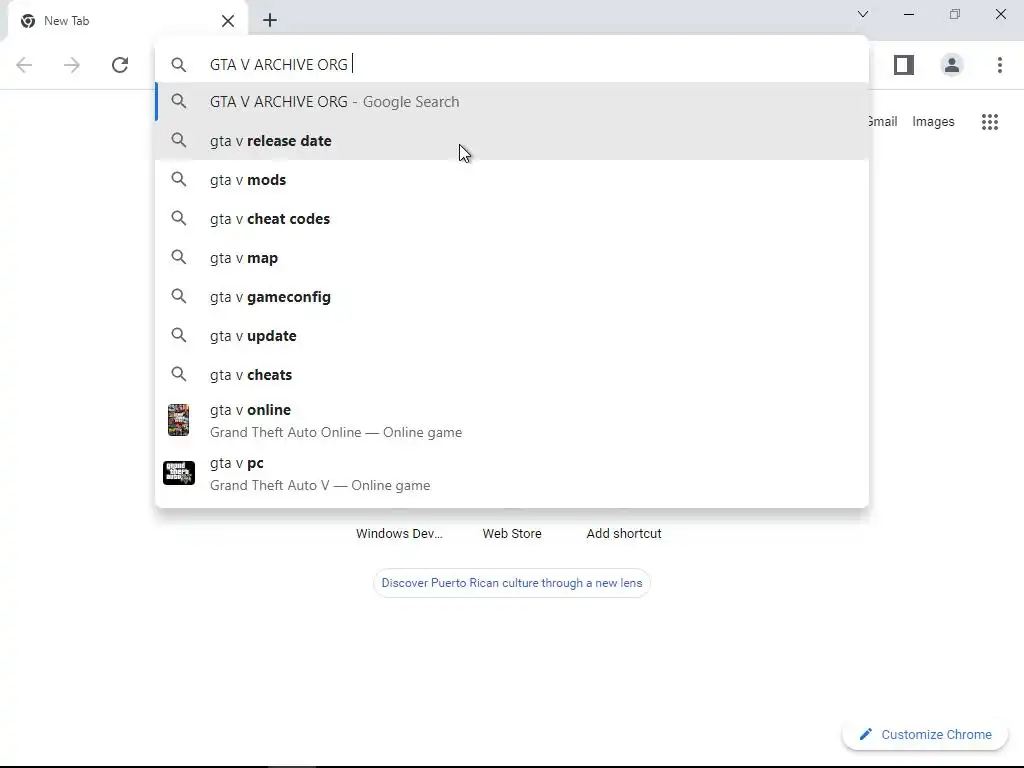Select gta v cheat codes suggestion
This screenshot has height=768, width=1024.
512,219
